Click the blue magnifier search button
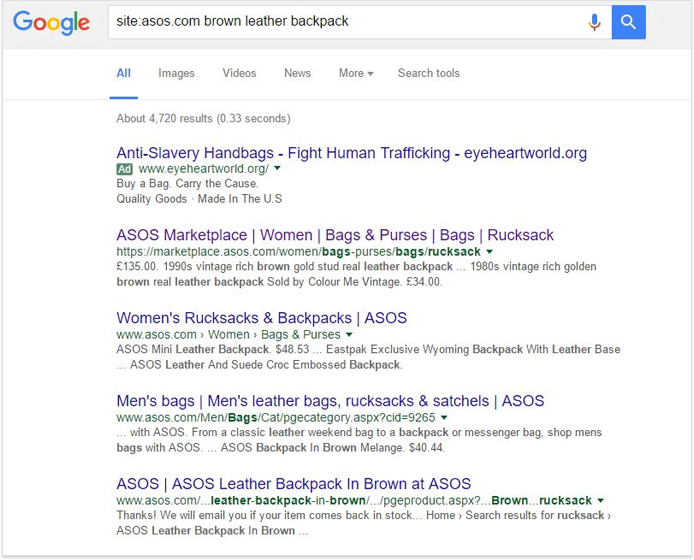 coord(628,22)
